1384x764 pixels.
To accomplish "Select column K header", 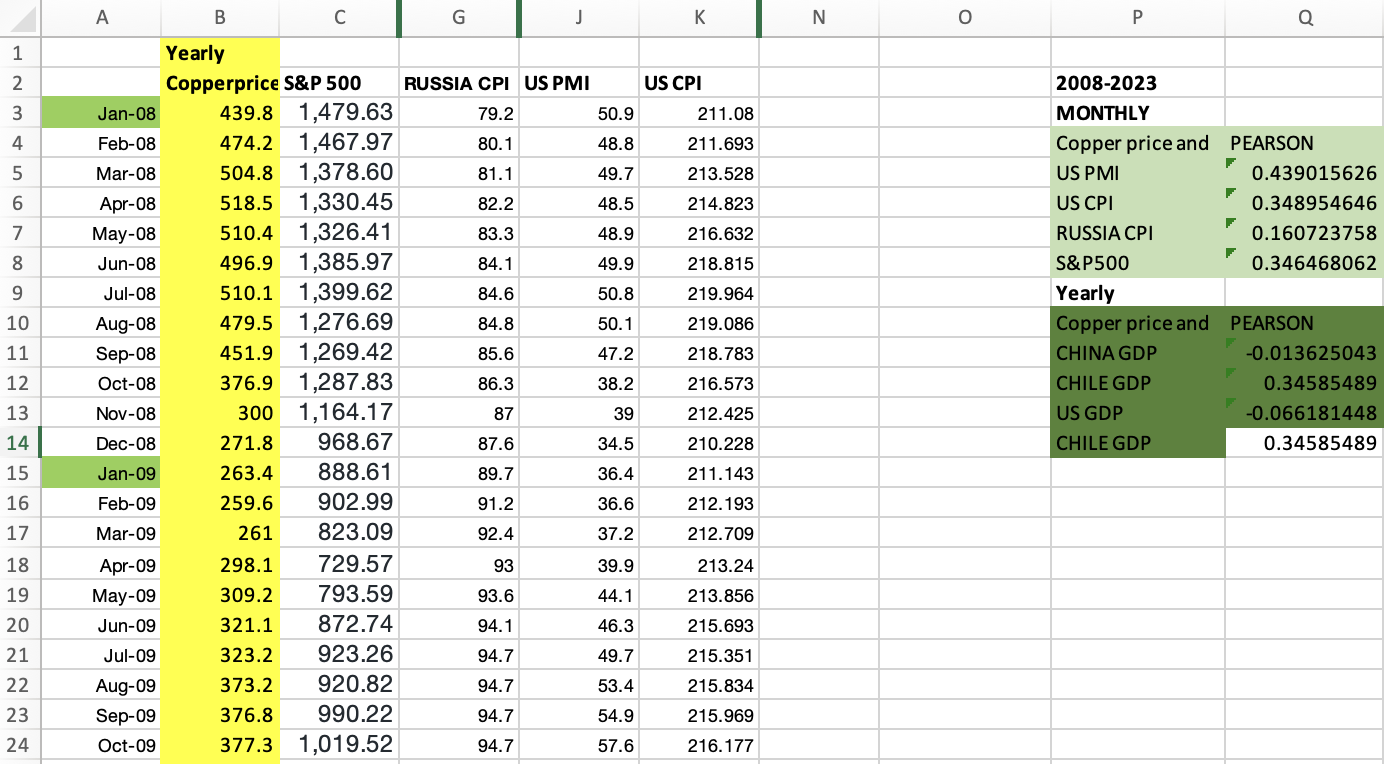I will (x=699, y=17).
